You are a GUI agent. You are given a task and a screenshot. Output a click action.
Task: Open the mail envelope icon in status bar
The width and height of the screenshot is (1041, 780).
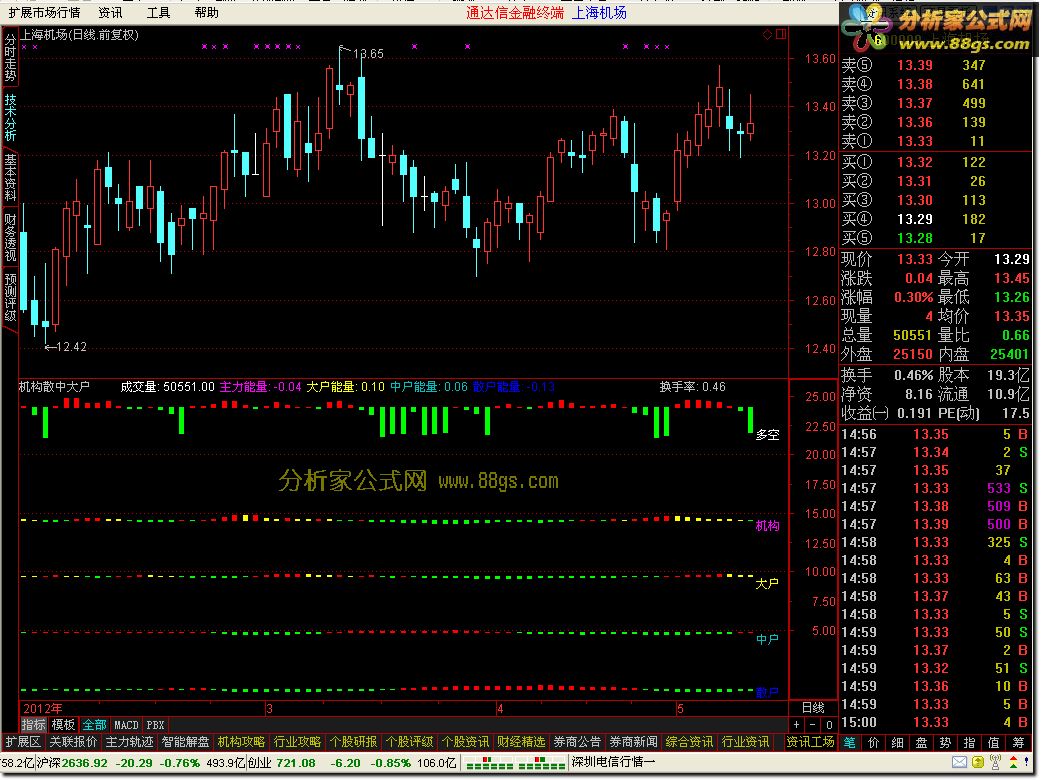(959, 762)
